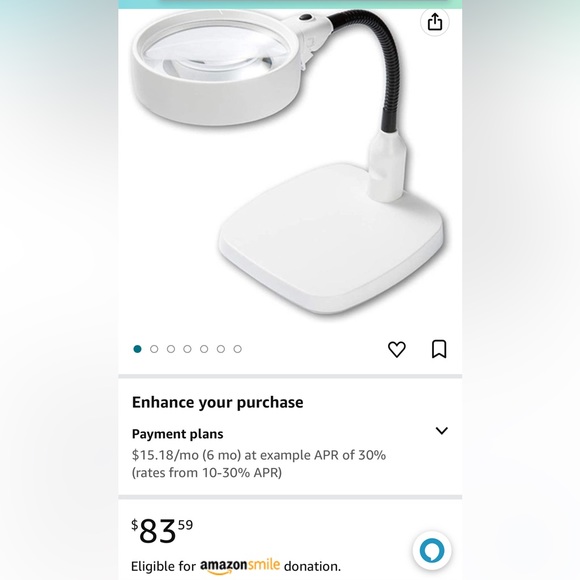Select the third image carousel dot

pos(171,349)
